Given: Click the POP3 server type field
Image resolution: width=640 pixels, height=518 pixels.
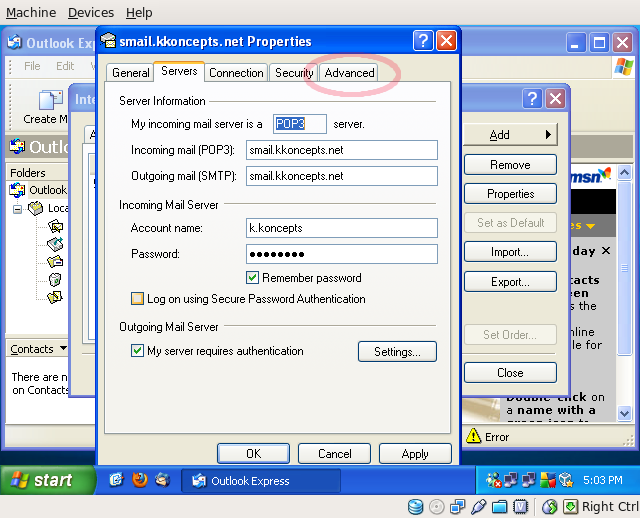Looking at the screenshot, I should [x=300, y=124].
